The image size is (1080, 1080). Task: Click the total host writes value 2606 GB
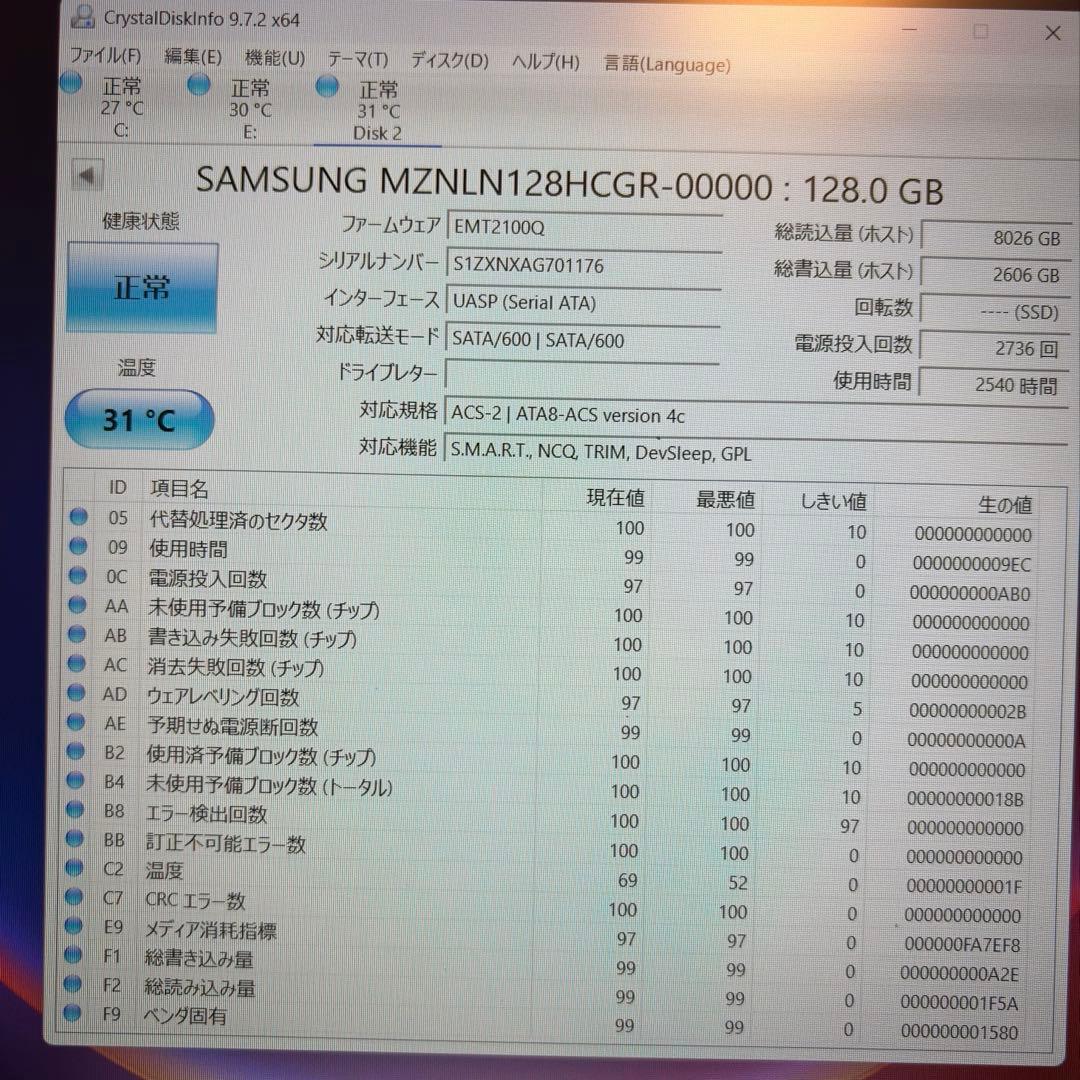tap(995, 275)
